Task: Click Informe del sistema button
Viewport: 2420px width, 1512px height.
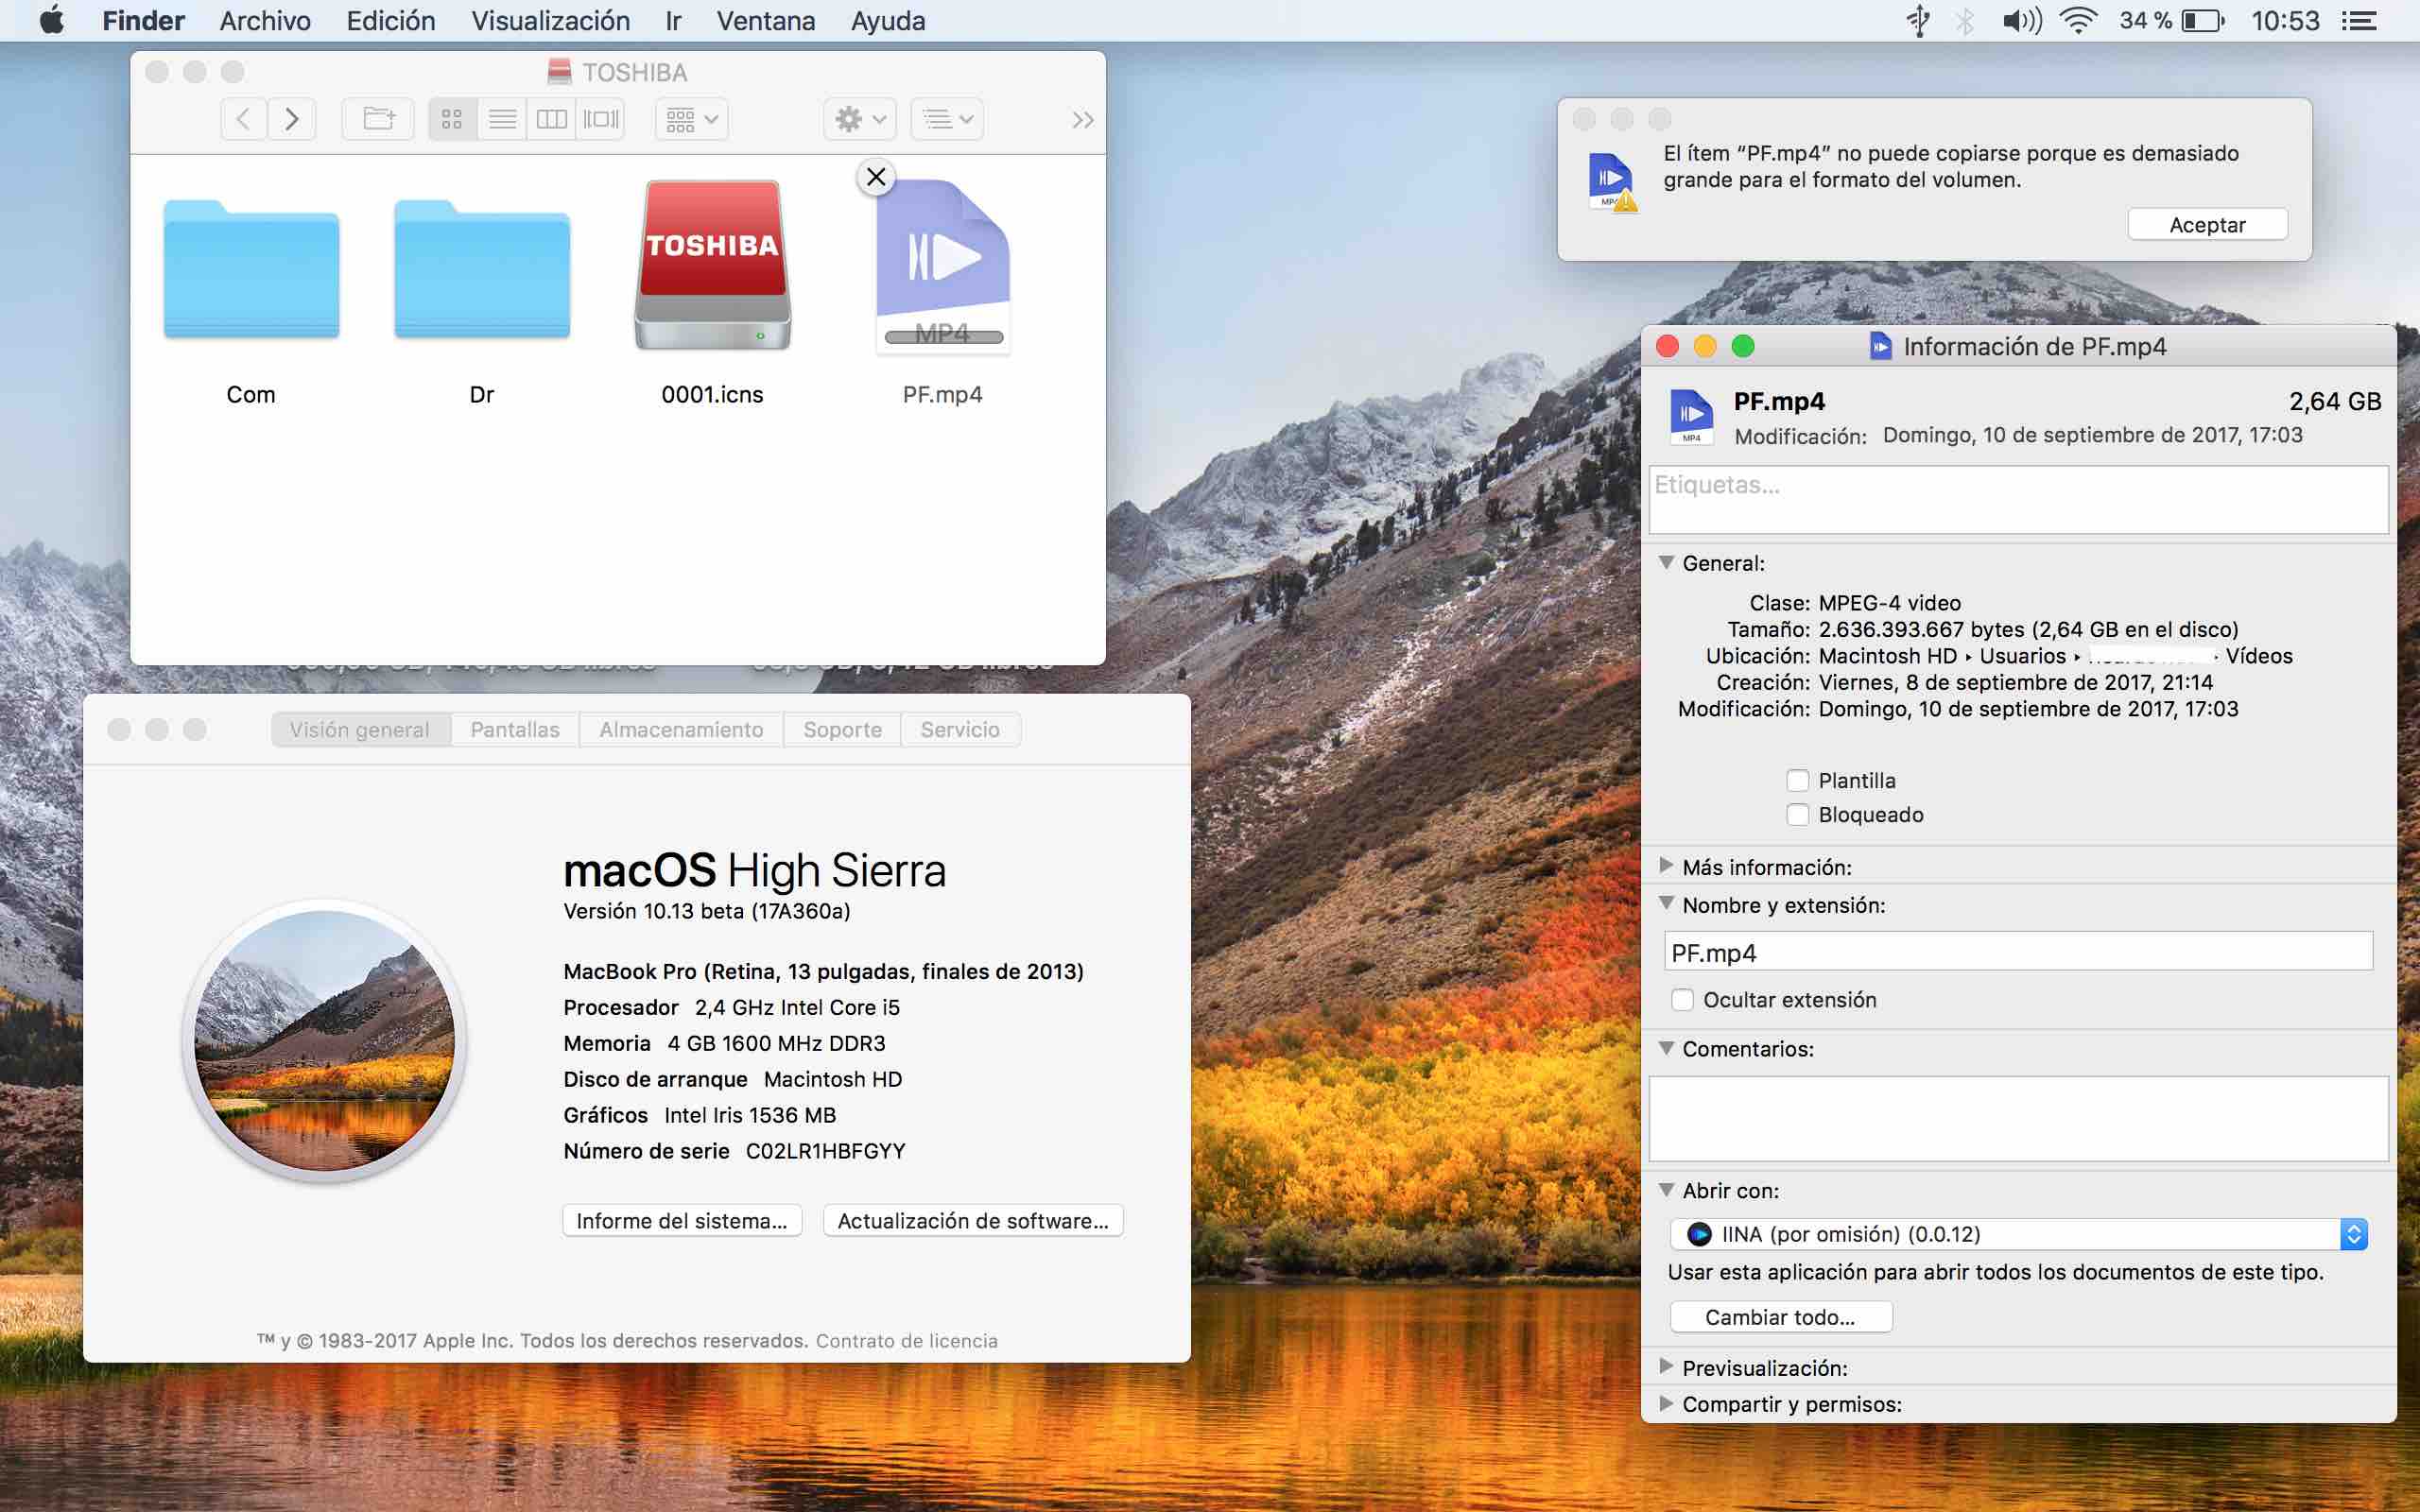Action: [682, 1221]
